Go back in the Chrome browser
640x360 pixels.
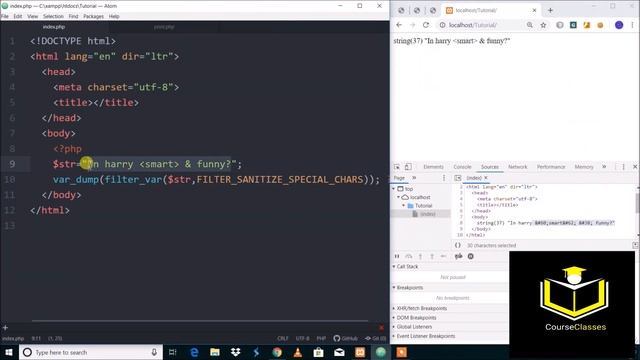[x=399, y=25]
